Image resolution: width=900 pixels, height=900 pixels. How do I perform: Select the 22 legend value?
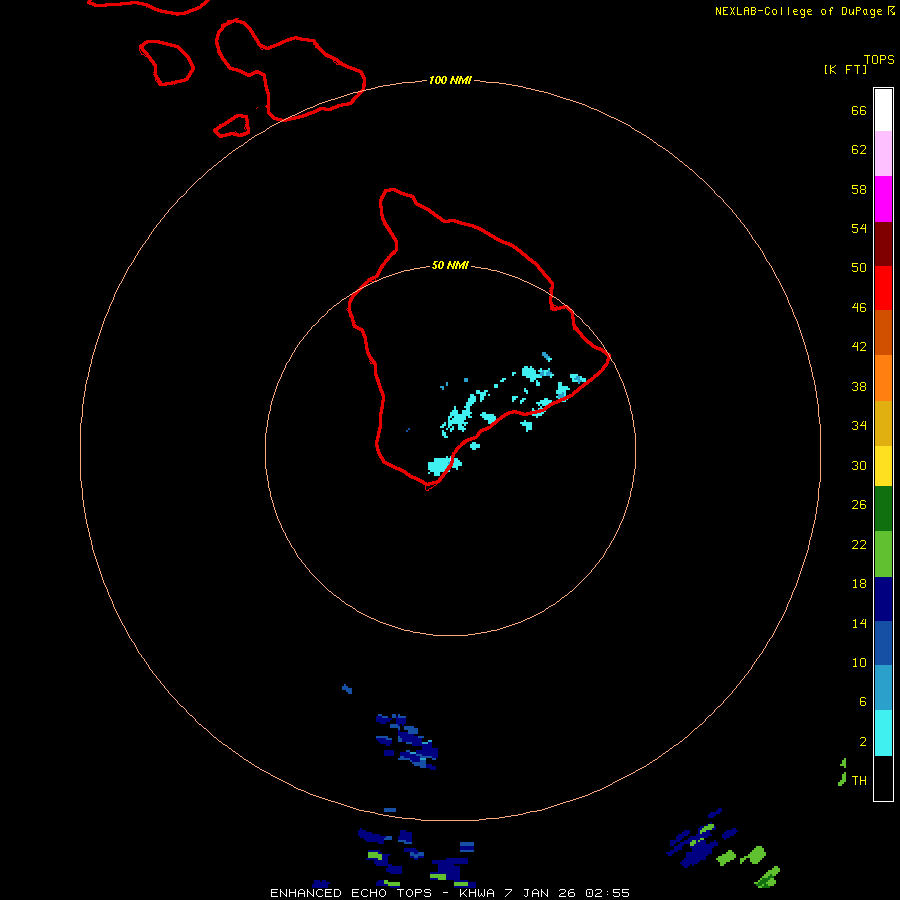tap(859, 545)
